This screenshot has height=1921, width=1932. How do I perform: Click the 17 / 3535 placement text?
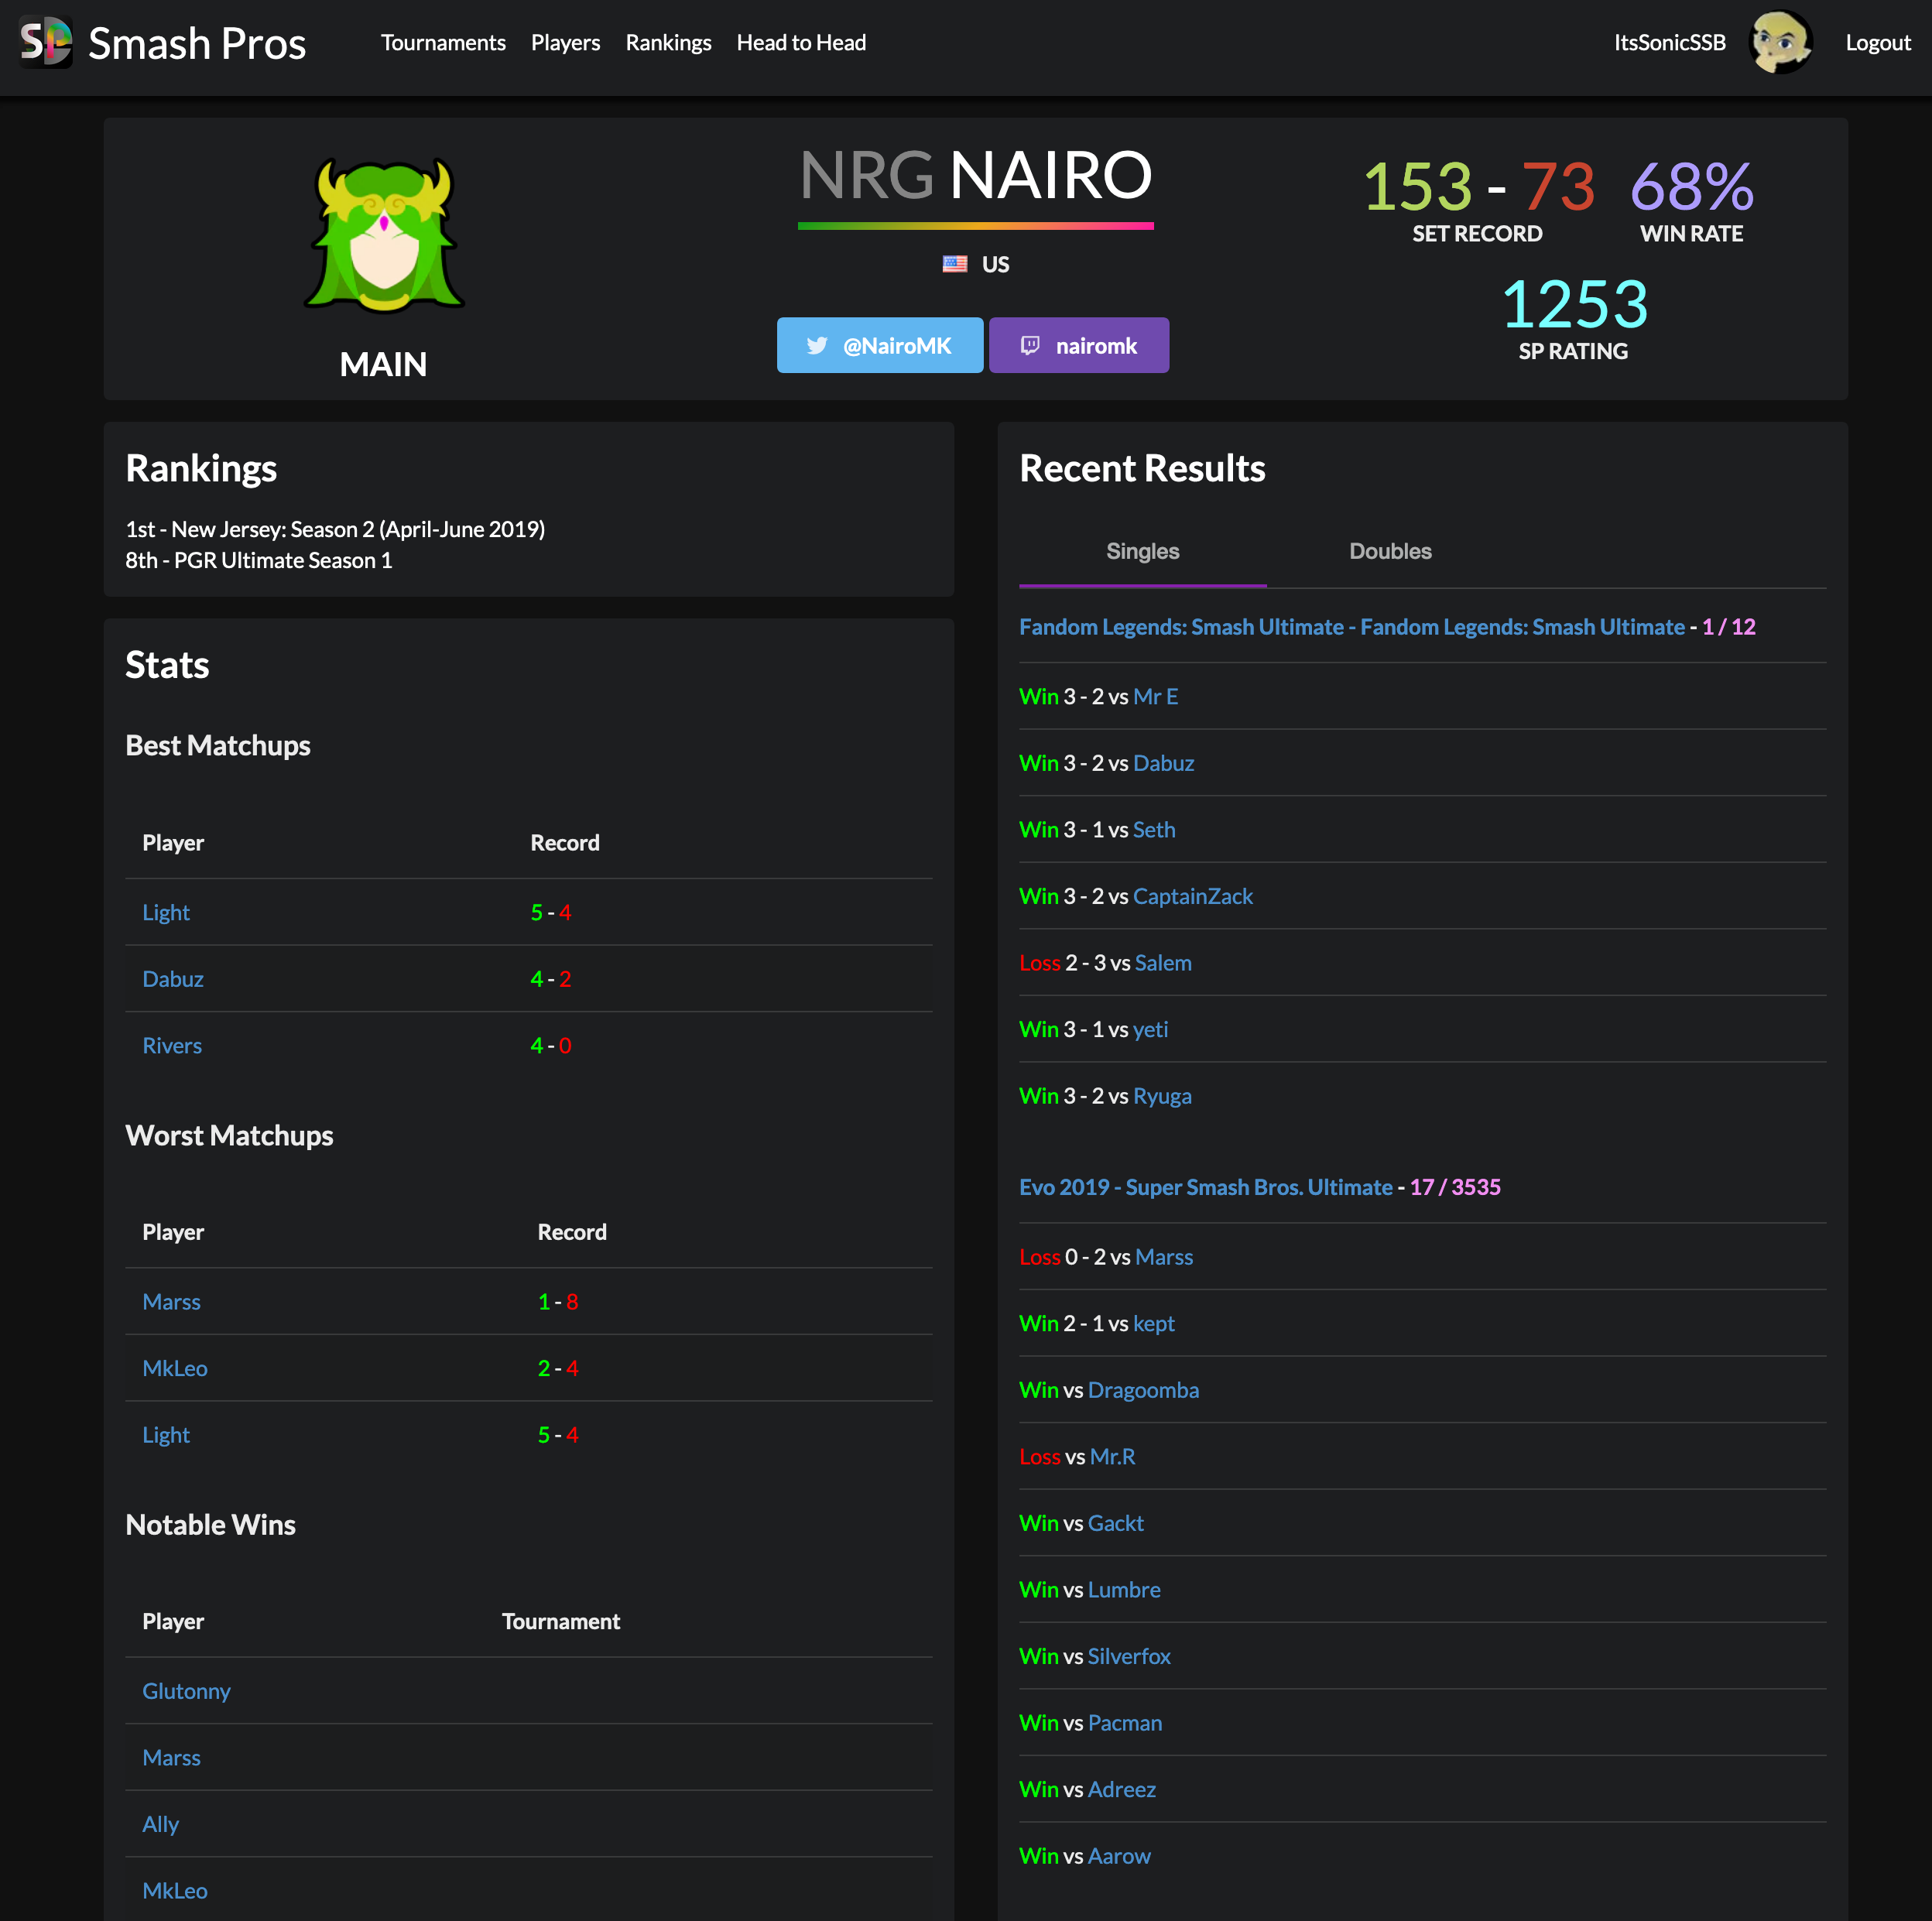point(1455,1187)
